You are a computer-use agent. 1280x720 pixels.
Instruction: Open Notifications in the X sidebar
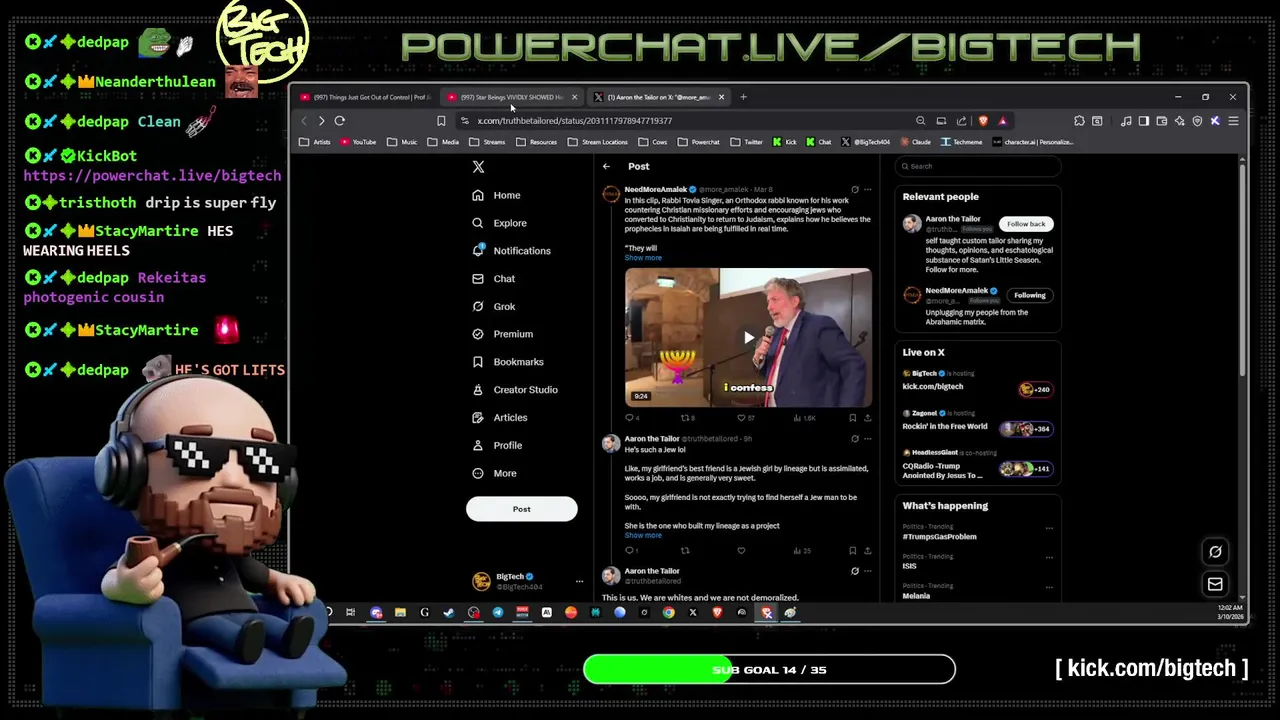(510, 251)
